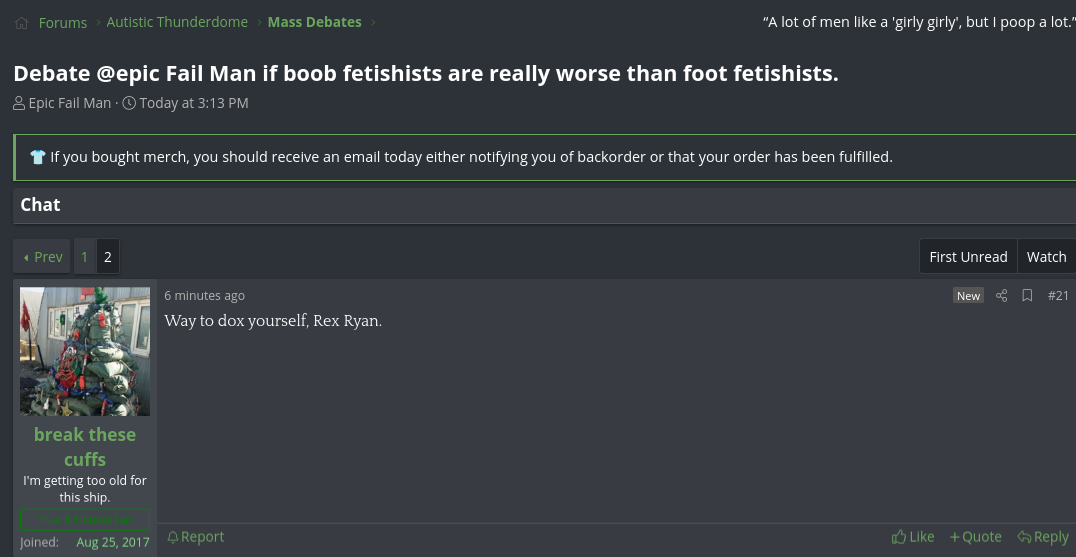Open the Mass Debates breadcrumb
Viewport: 1076px width, 557px height.
click(x=314, y=22)
